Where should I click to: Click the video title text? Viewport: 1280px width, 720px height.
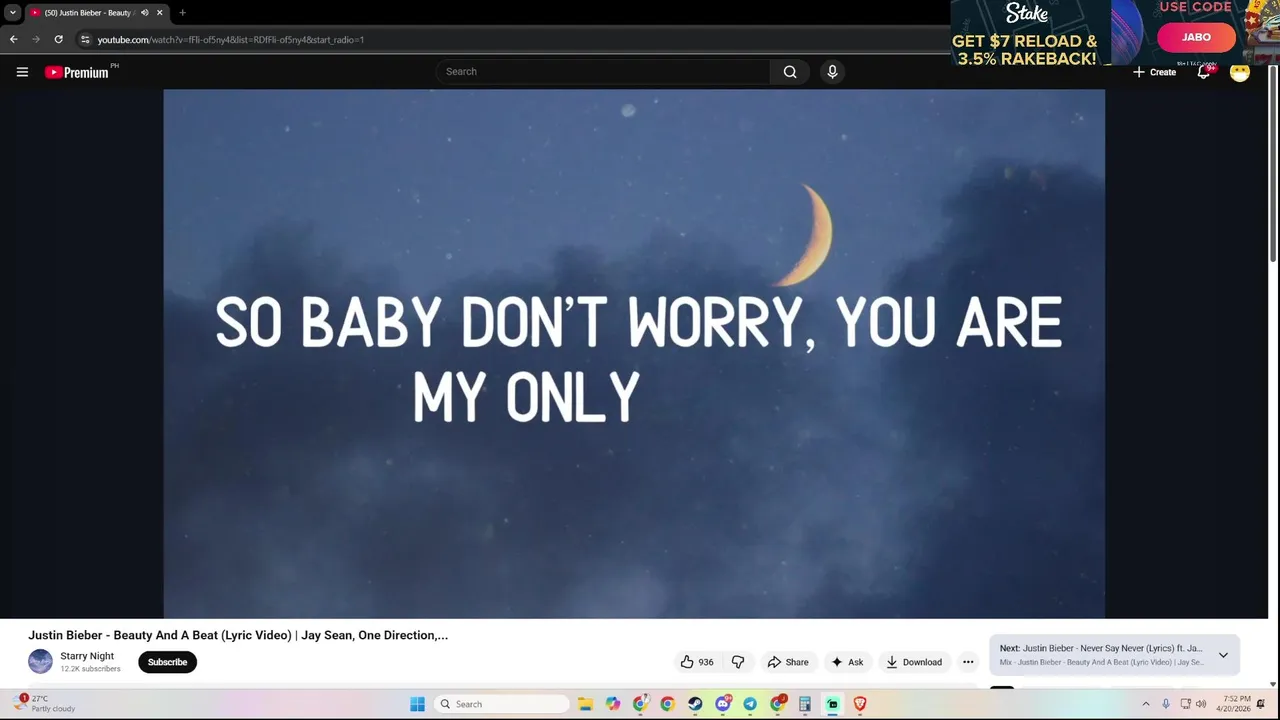(238, 635)
